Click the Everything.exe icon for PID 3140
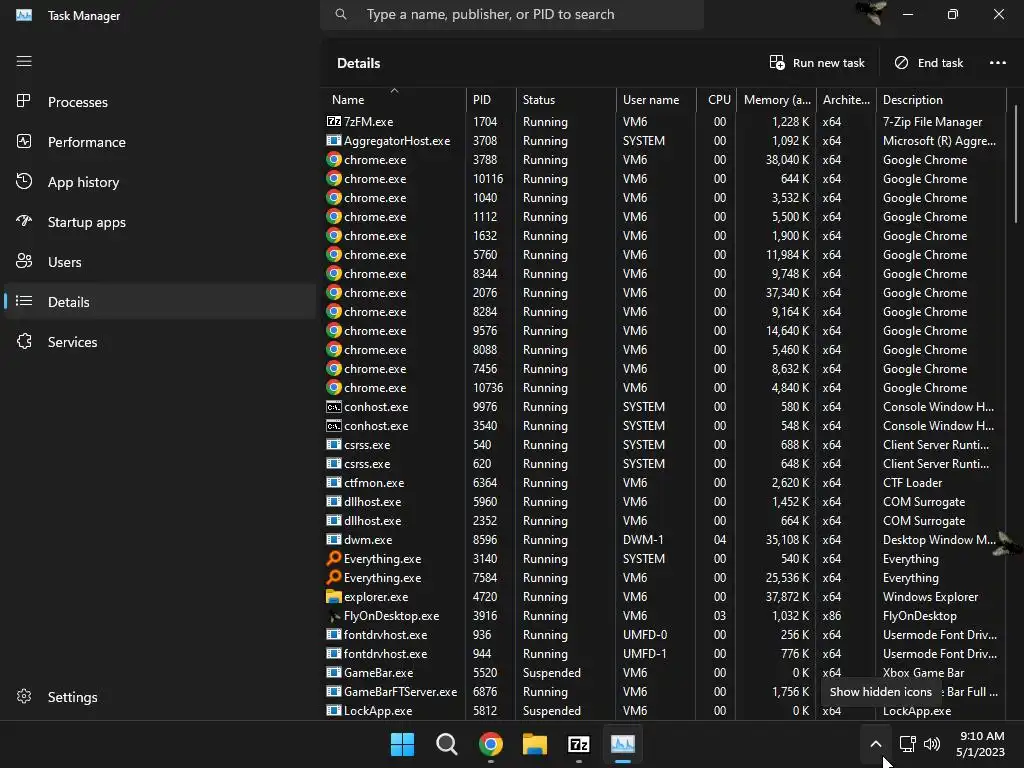 334,558
